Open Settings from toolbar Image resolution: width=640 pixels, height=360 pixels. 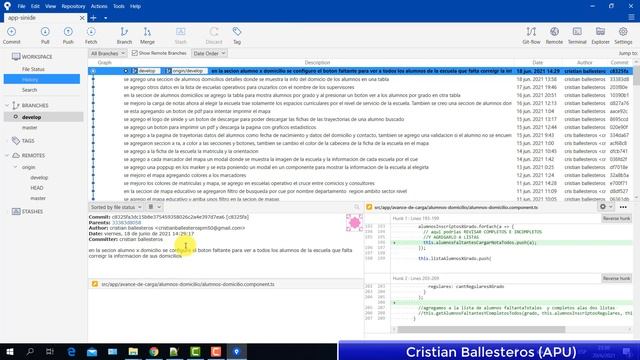click(623, 36)
